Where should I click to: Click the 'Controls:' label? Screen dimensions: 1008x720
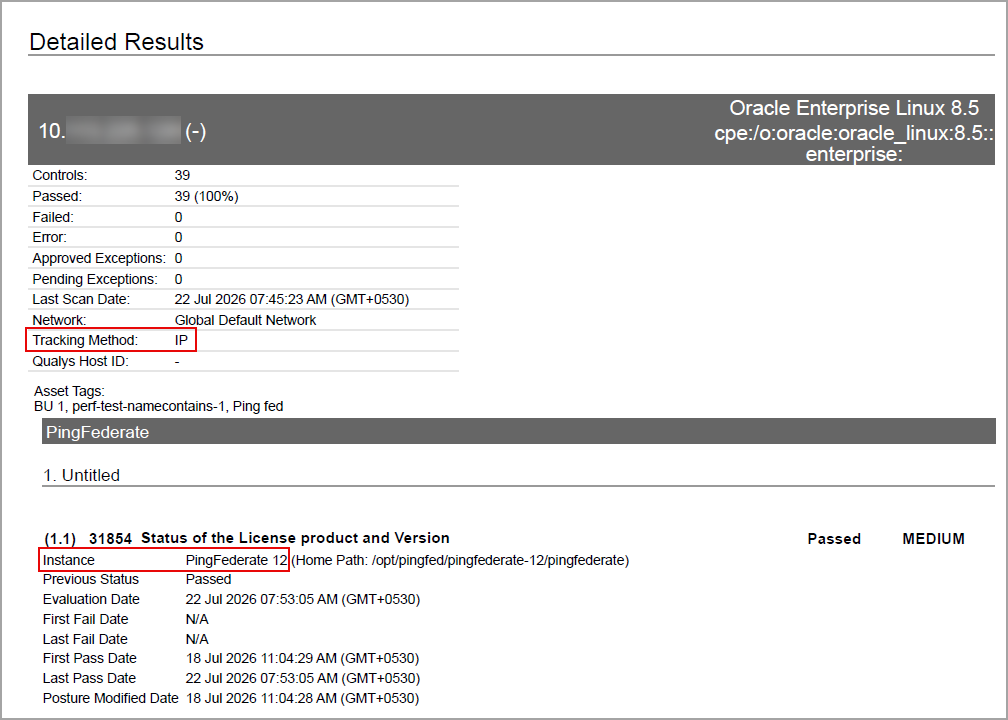pyautogui.click(x=60, y=176)
